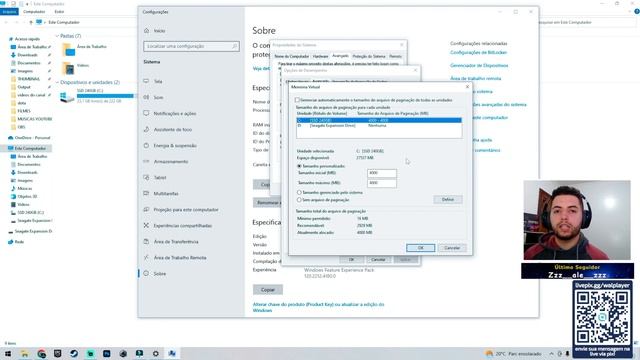Switch to Proteção do Sistema tab

click(369, 56)
